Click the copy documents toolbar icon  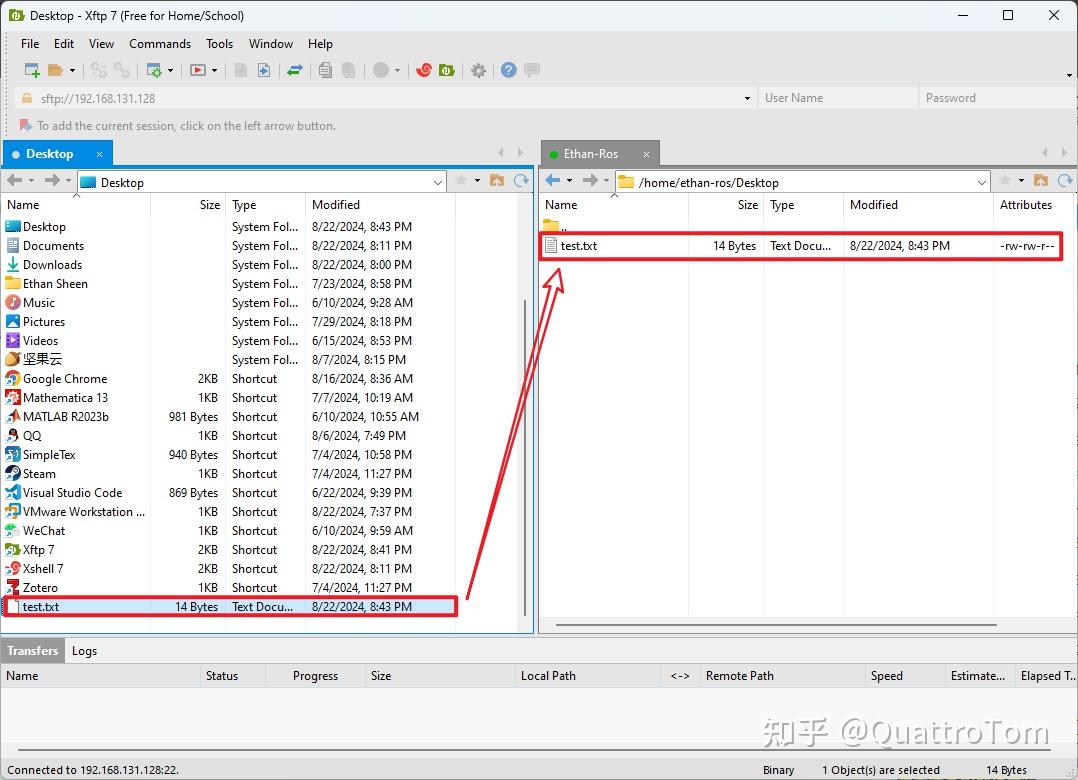[x=325, y=70]
